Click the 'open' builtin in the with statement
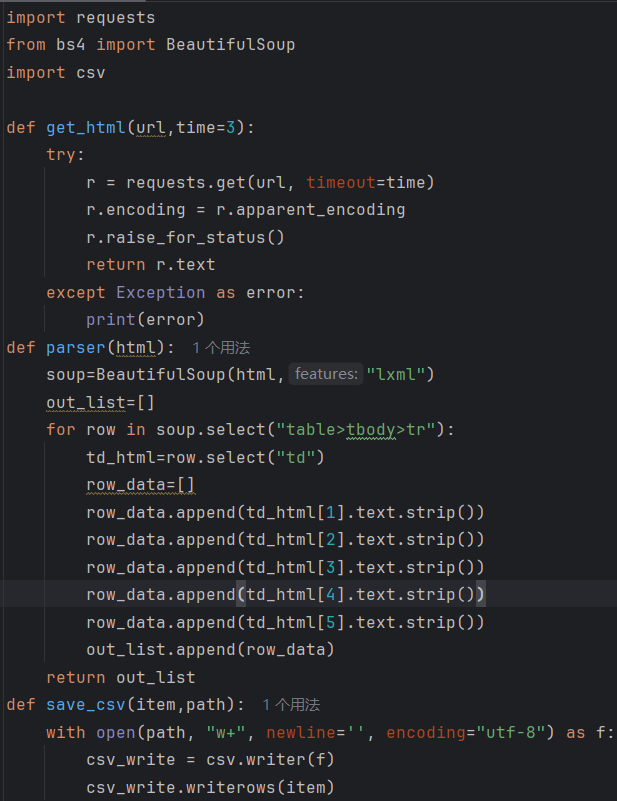Image resolution: width=617 pixels, height=801 pixels. pyautogui.click(x=115, y=733)
